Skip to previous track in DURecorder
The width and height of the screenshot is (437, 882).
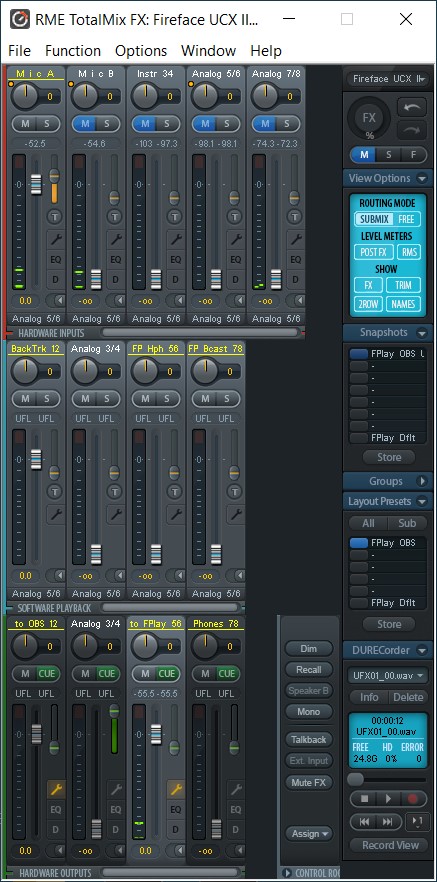pos(364,822)
